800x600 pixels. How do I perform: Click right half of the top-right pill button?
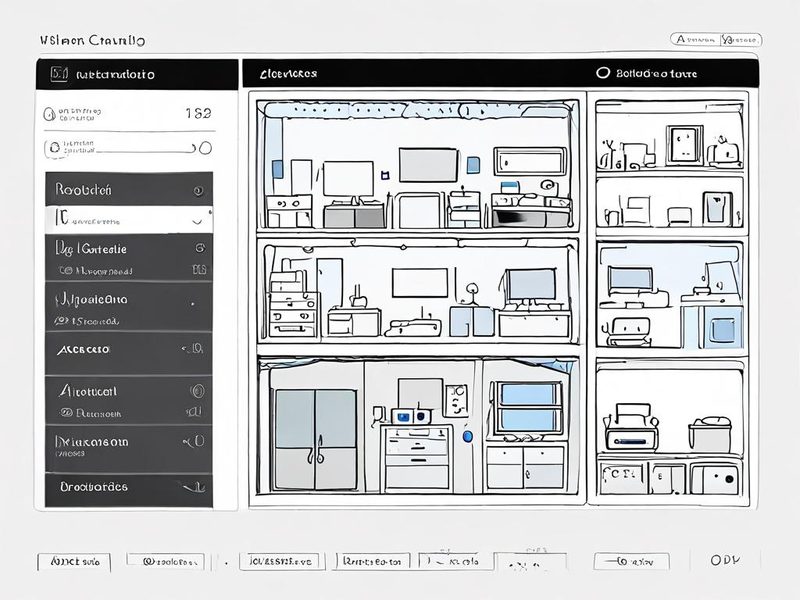pos(740,39)
